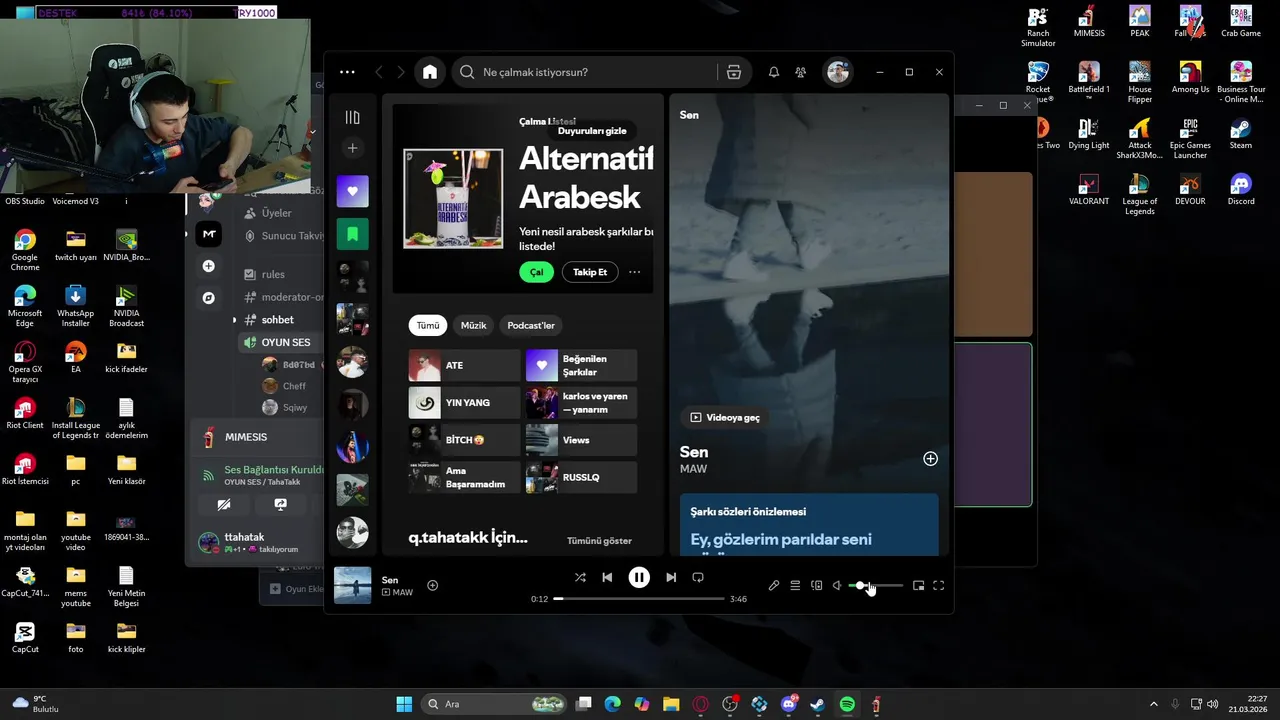The width and height of the screenshot is (1280, 720).
Task: Collapse Your Library sidebar icon
Action: click(x=352, y=117)
